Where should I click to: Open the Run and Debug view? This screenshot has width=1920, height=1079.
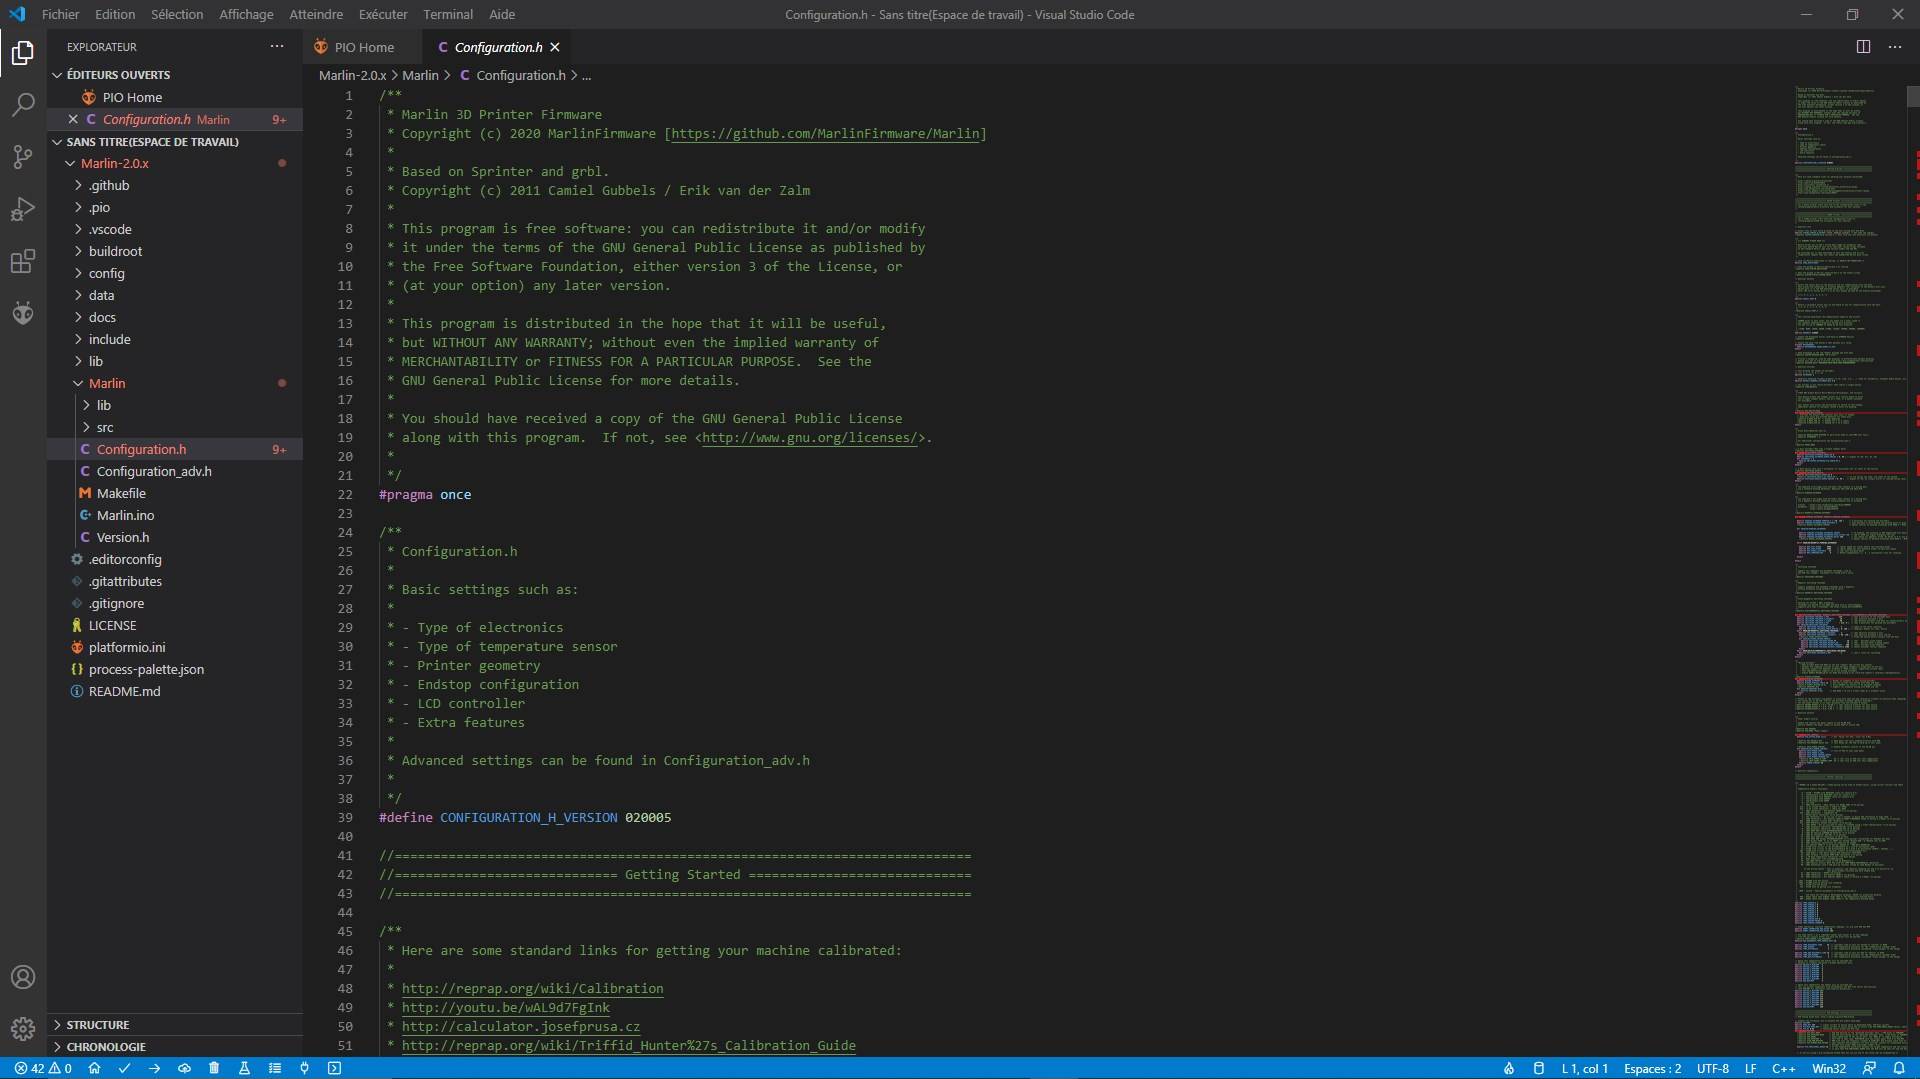(x=23, y=209)
